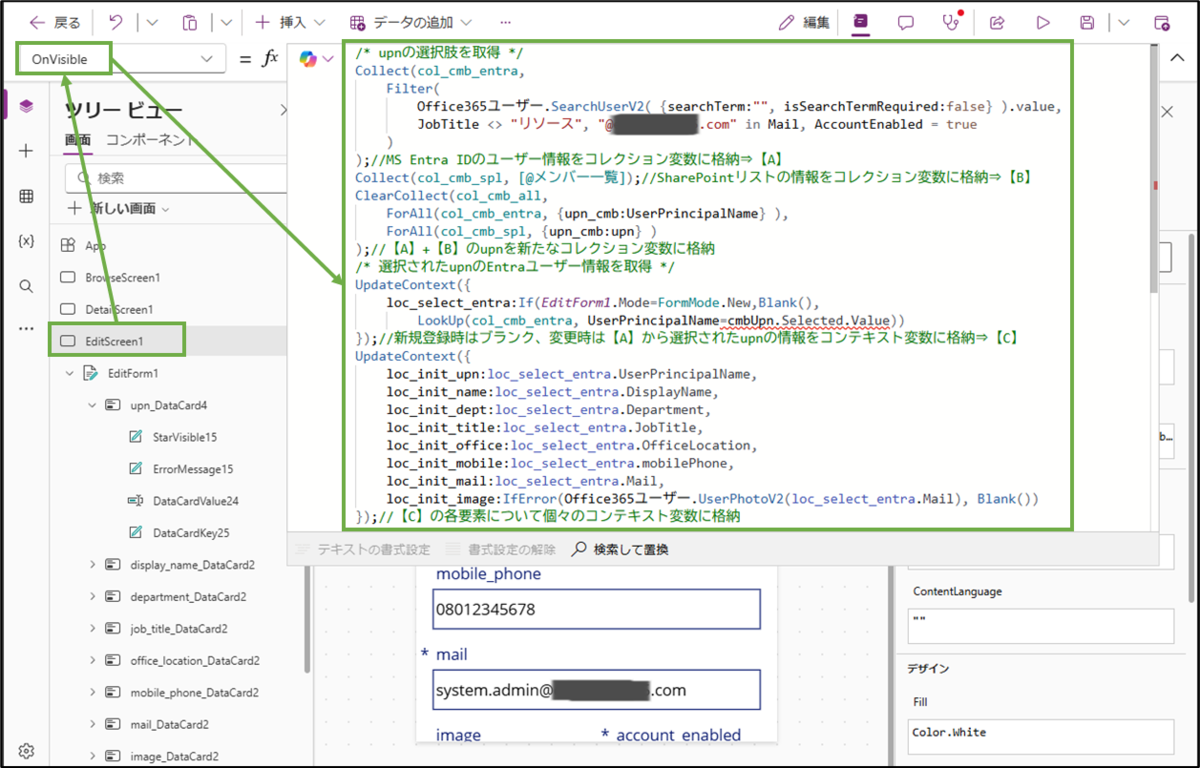This screenshot has width=1200, height=768.
Task: Open the save options dropdown arrow
Action: pos(1124,22)
